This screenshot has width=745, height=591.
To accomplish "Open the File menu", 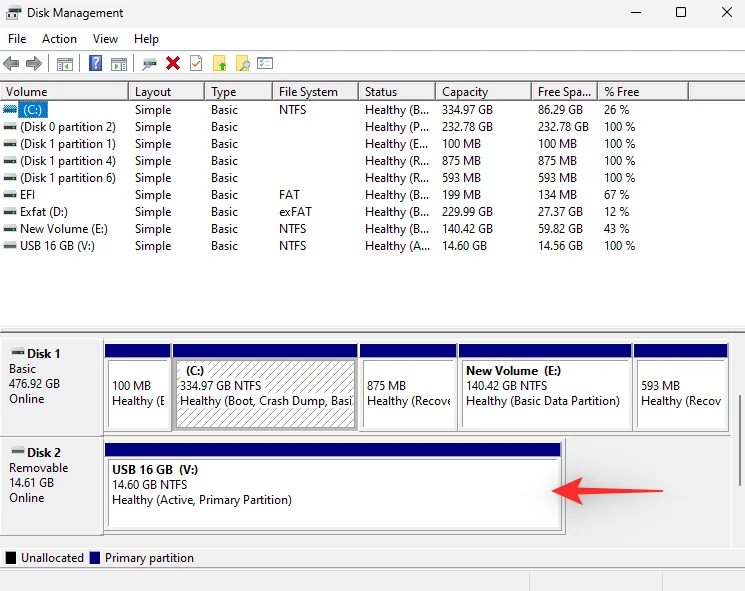I will click(17, 39).
